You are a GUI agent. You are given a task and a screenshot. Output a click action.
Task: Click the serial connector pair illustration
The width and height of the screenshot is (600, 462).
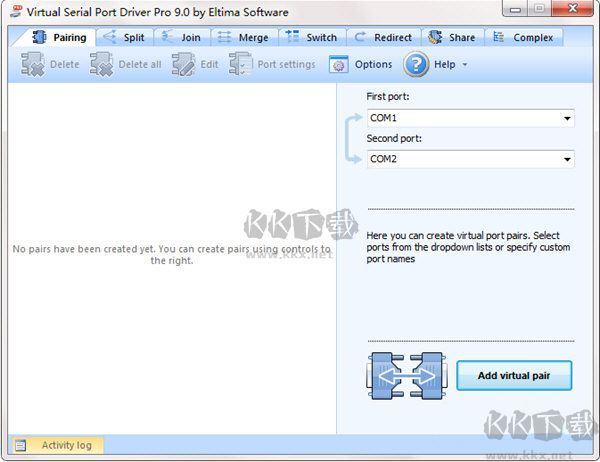point(406,376)
